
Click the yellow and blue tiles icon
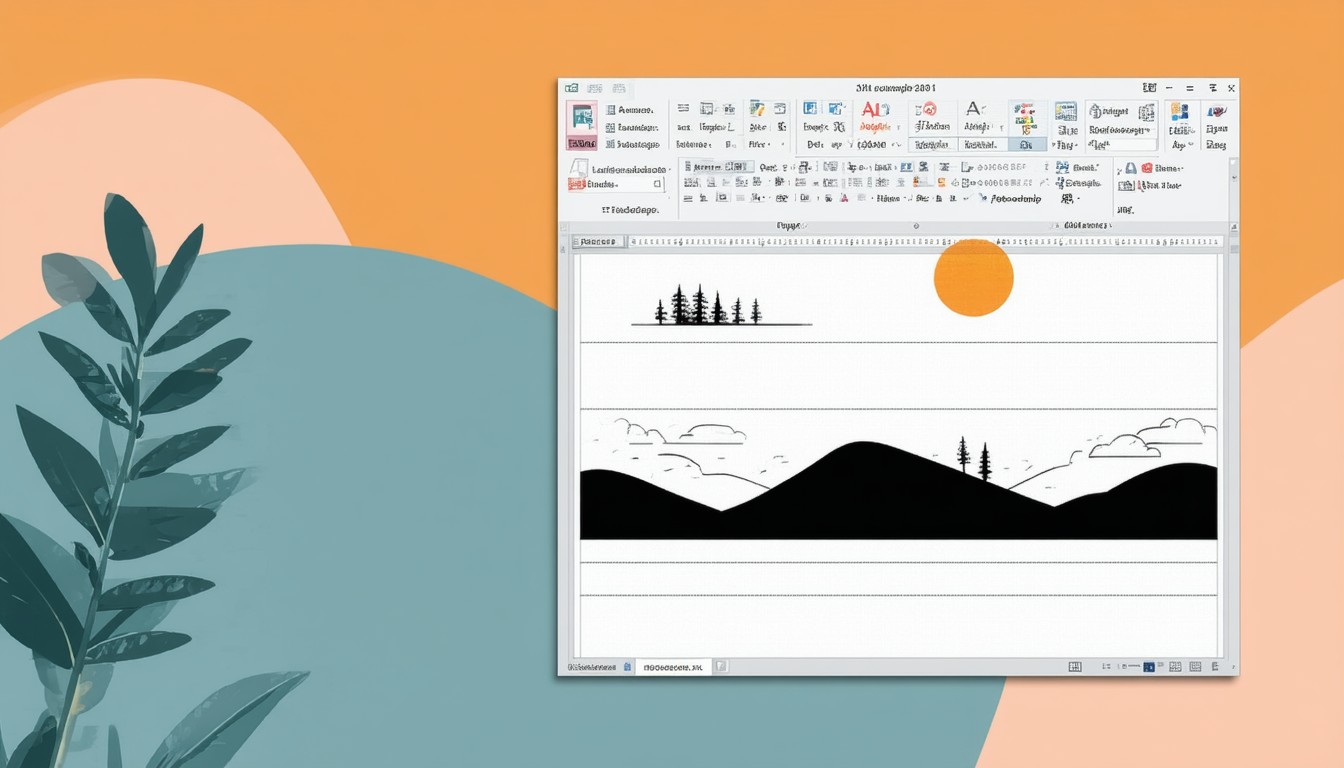tap(1180, 111)
